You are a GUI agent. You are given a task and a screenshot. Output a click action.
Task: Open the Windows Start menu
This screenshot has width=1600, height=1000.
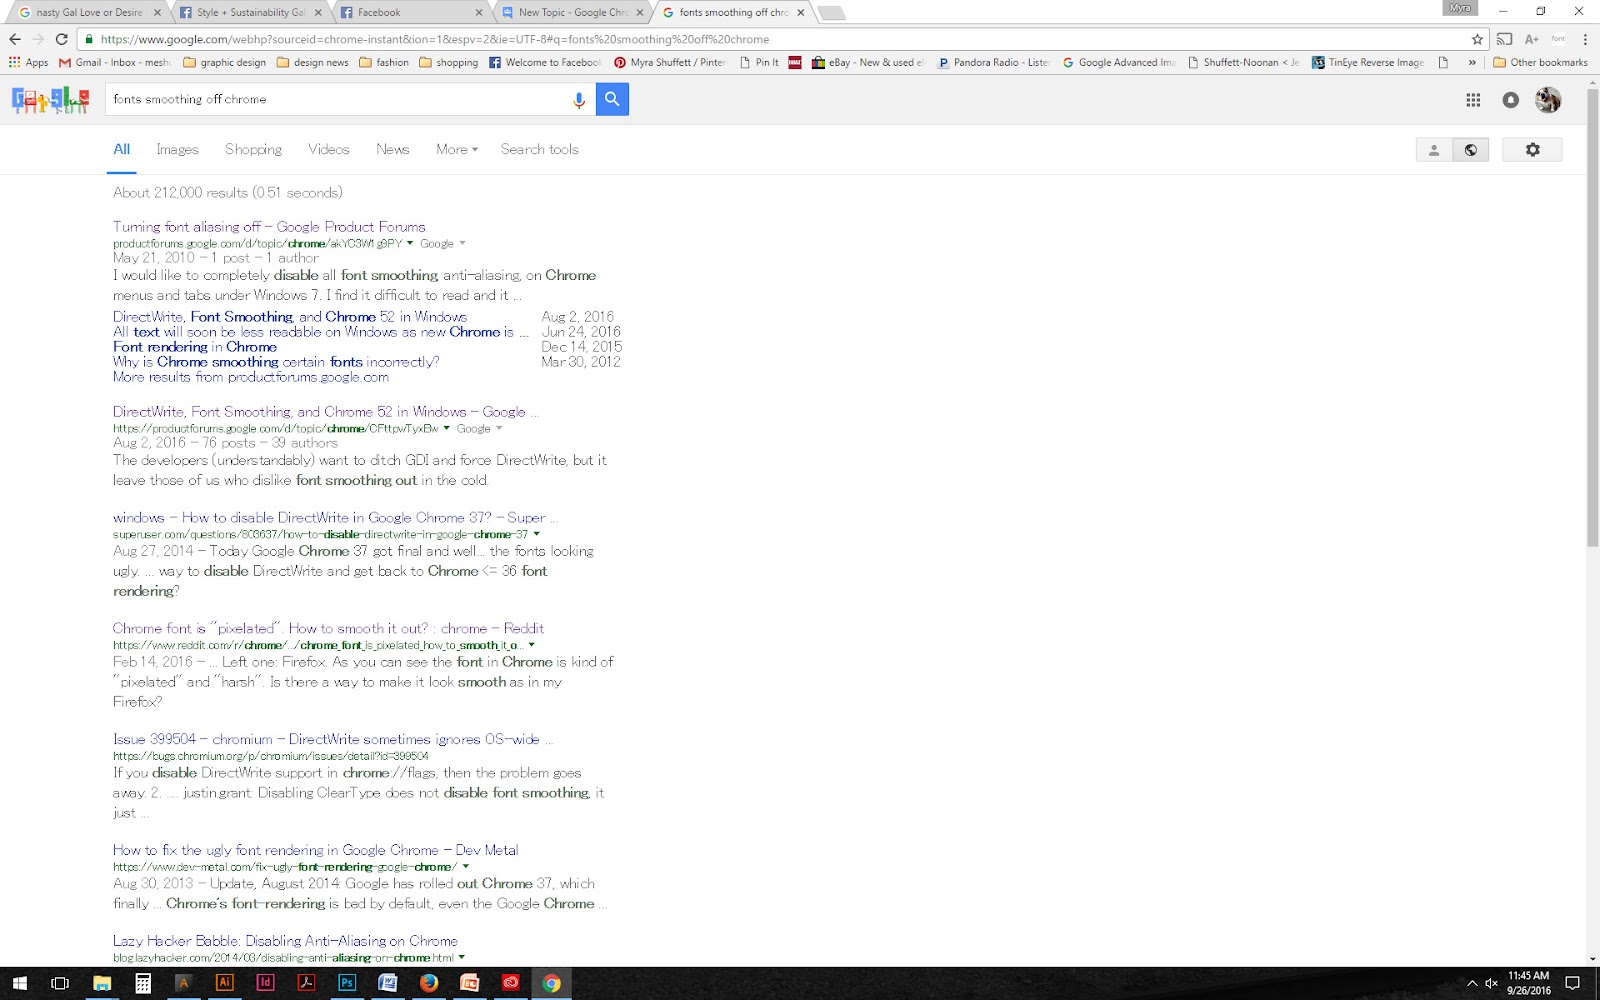tap(19, 983)
